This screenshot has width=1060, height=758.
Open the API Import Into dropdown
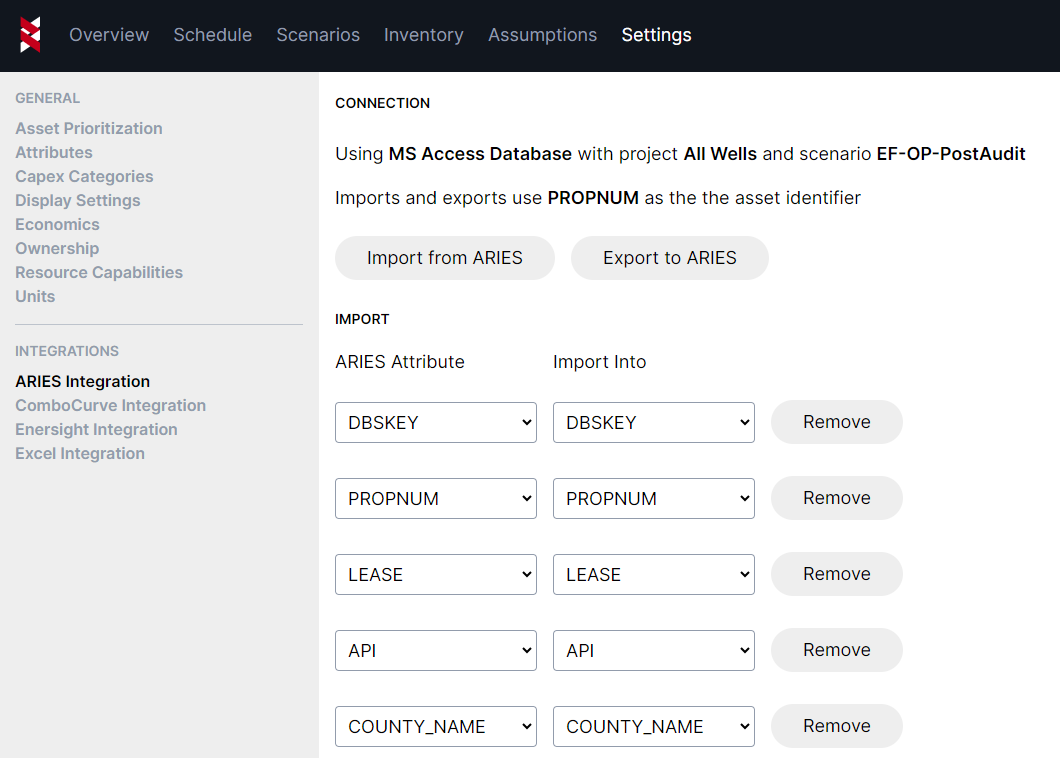(653, 651)
